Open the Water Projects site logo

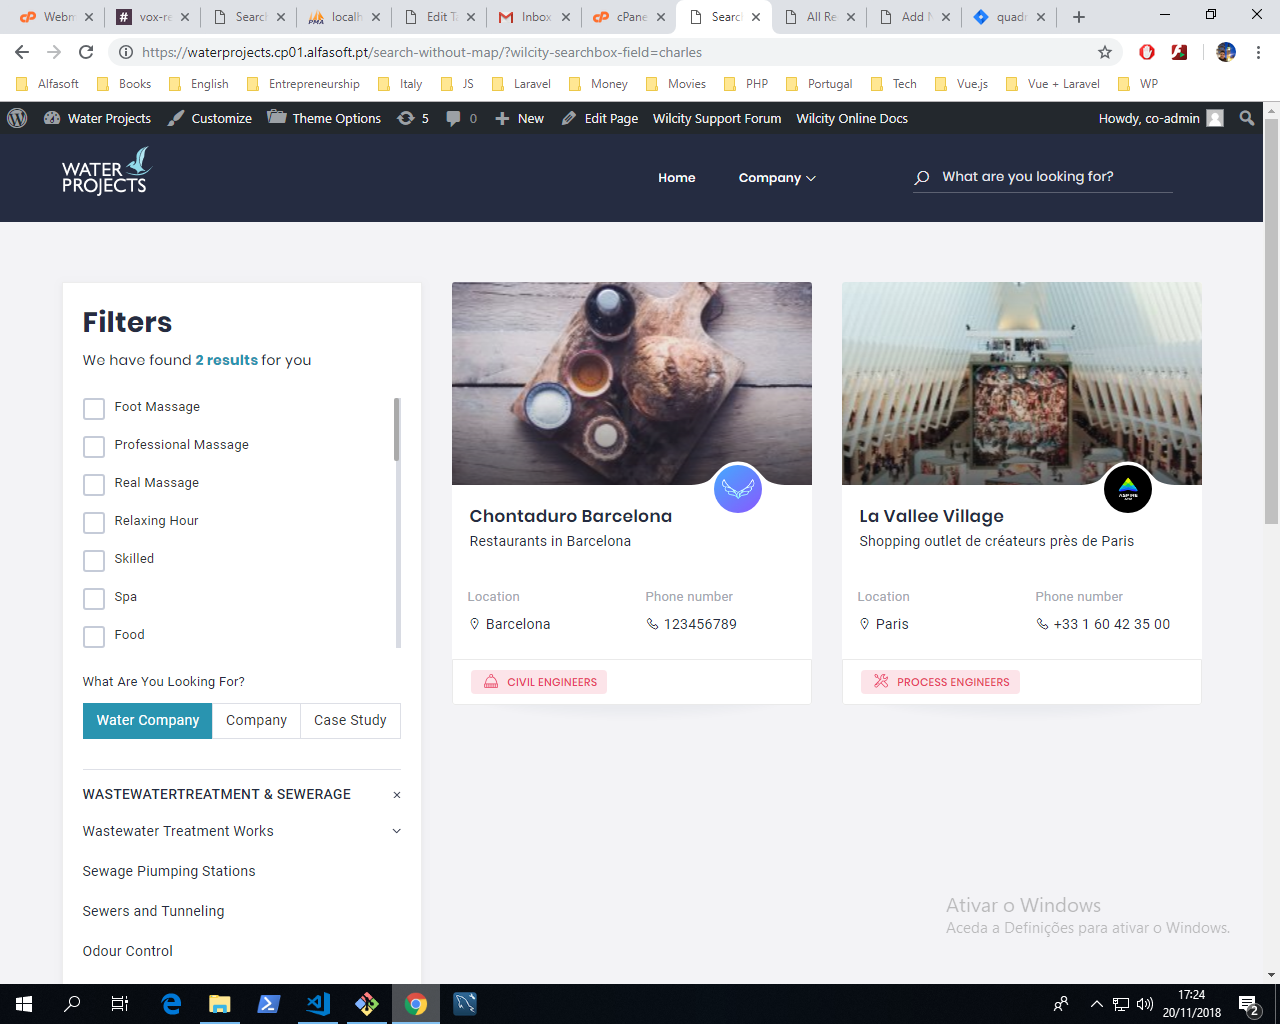pos(105,172)
